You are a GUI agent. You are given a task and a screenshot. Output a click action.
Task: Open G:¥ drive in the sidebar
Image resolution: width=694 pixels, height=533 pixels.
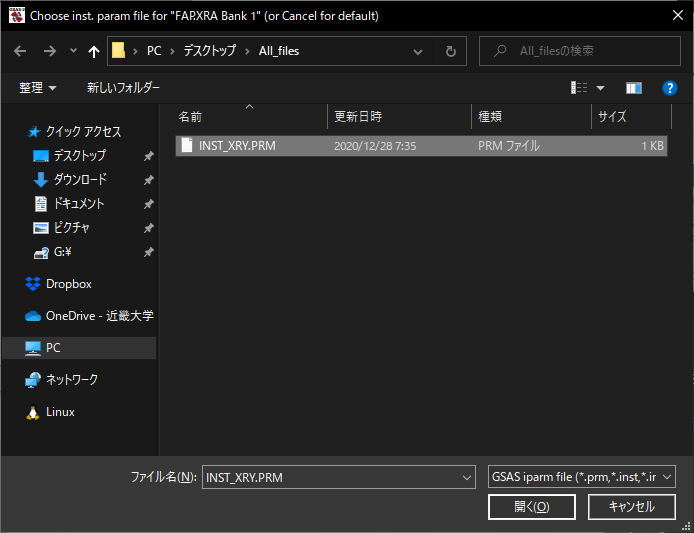pos(63,252)
